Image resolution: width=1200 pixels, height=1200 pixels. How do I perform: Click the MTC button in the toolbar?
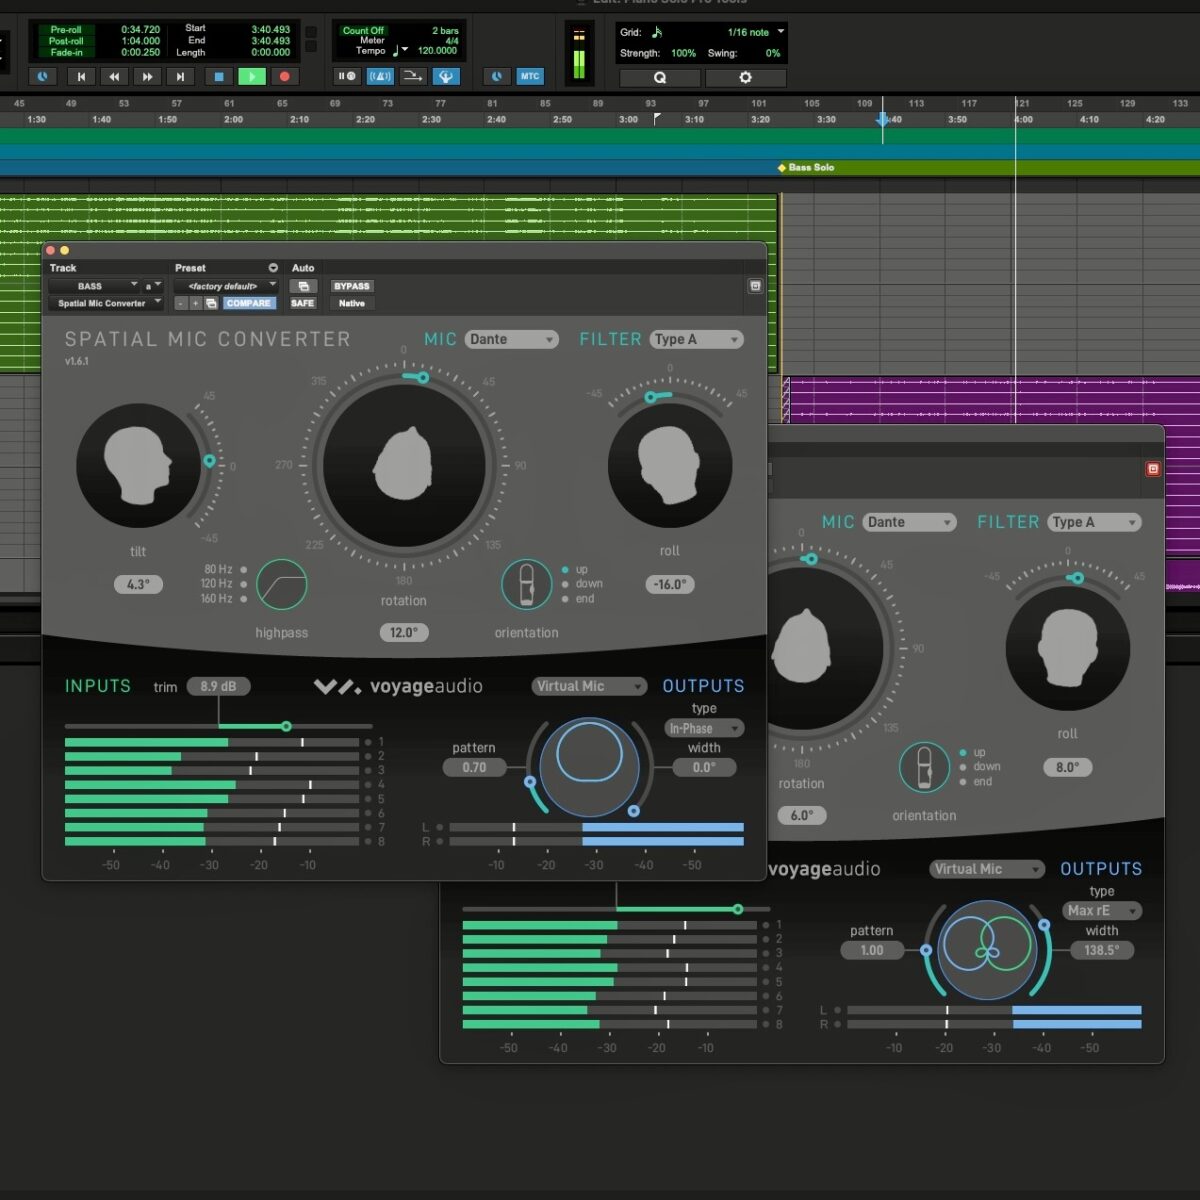(529, 76)
